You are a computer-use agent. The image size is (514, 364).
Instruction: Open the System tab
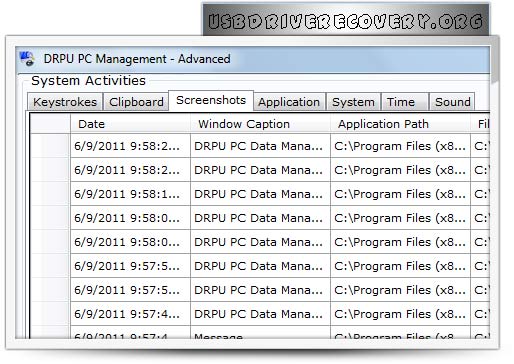[353, 102]
